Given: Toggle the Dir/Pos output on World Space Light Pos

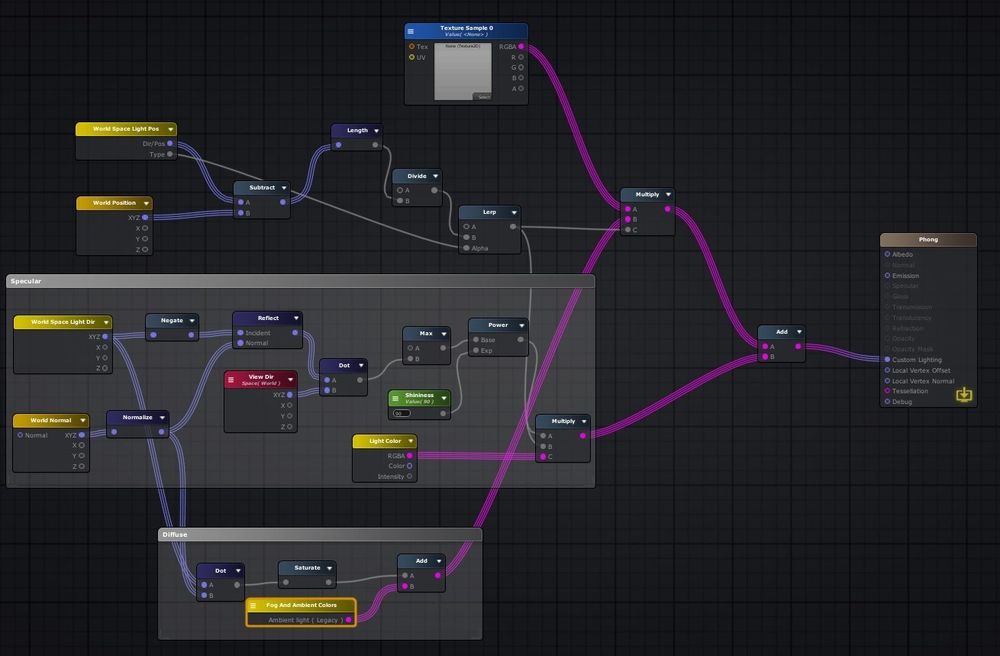Looking at the screenshot, I should tap(171, 143).
